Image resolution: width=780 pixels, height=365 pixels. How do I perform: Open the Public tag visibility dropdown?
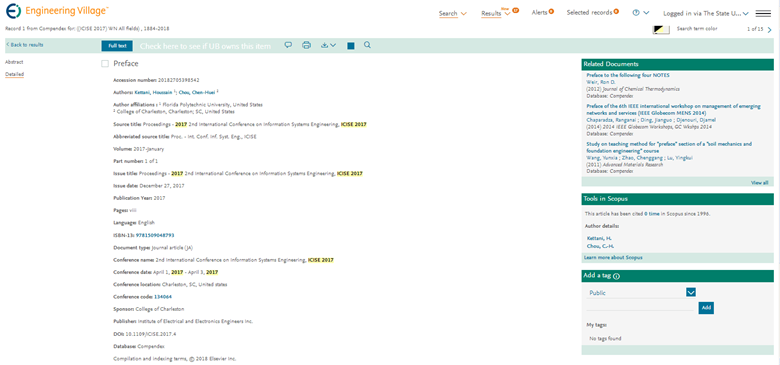[690, 292]
